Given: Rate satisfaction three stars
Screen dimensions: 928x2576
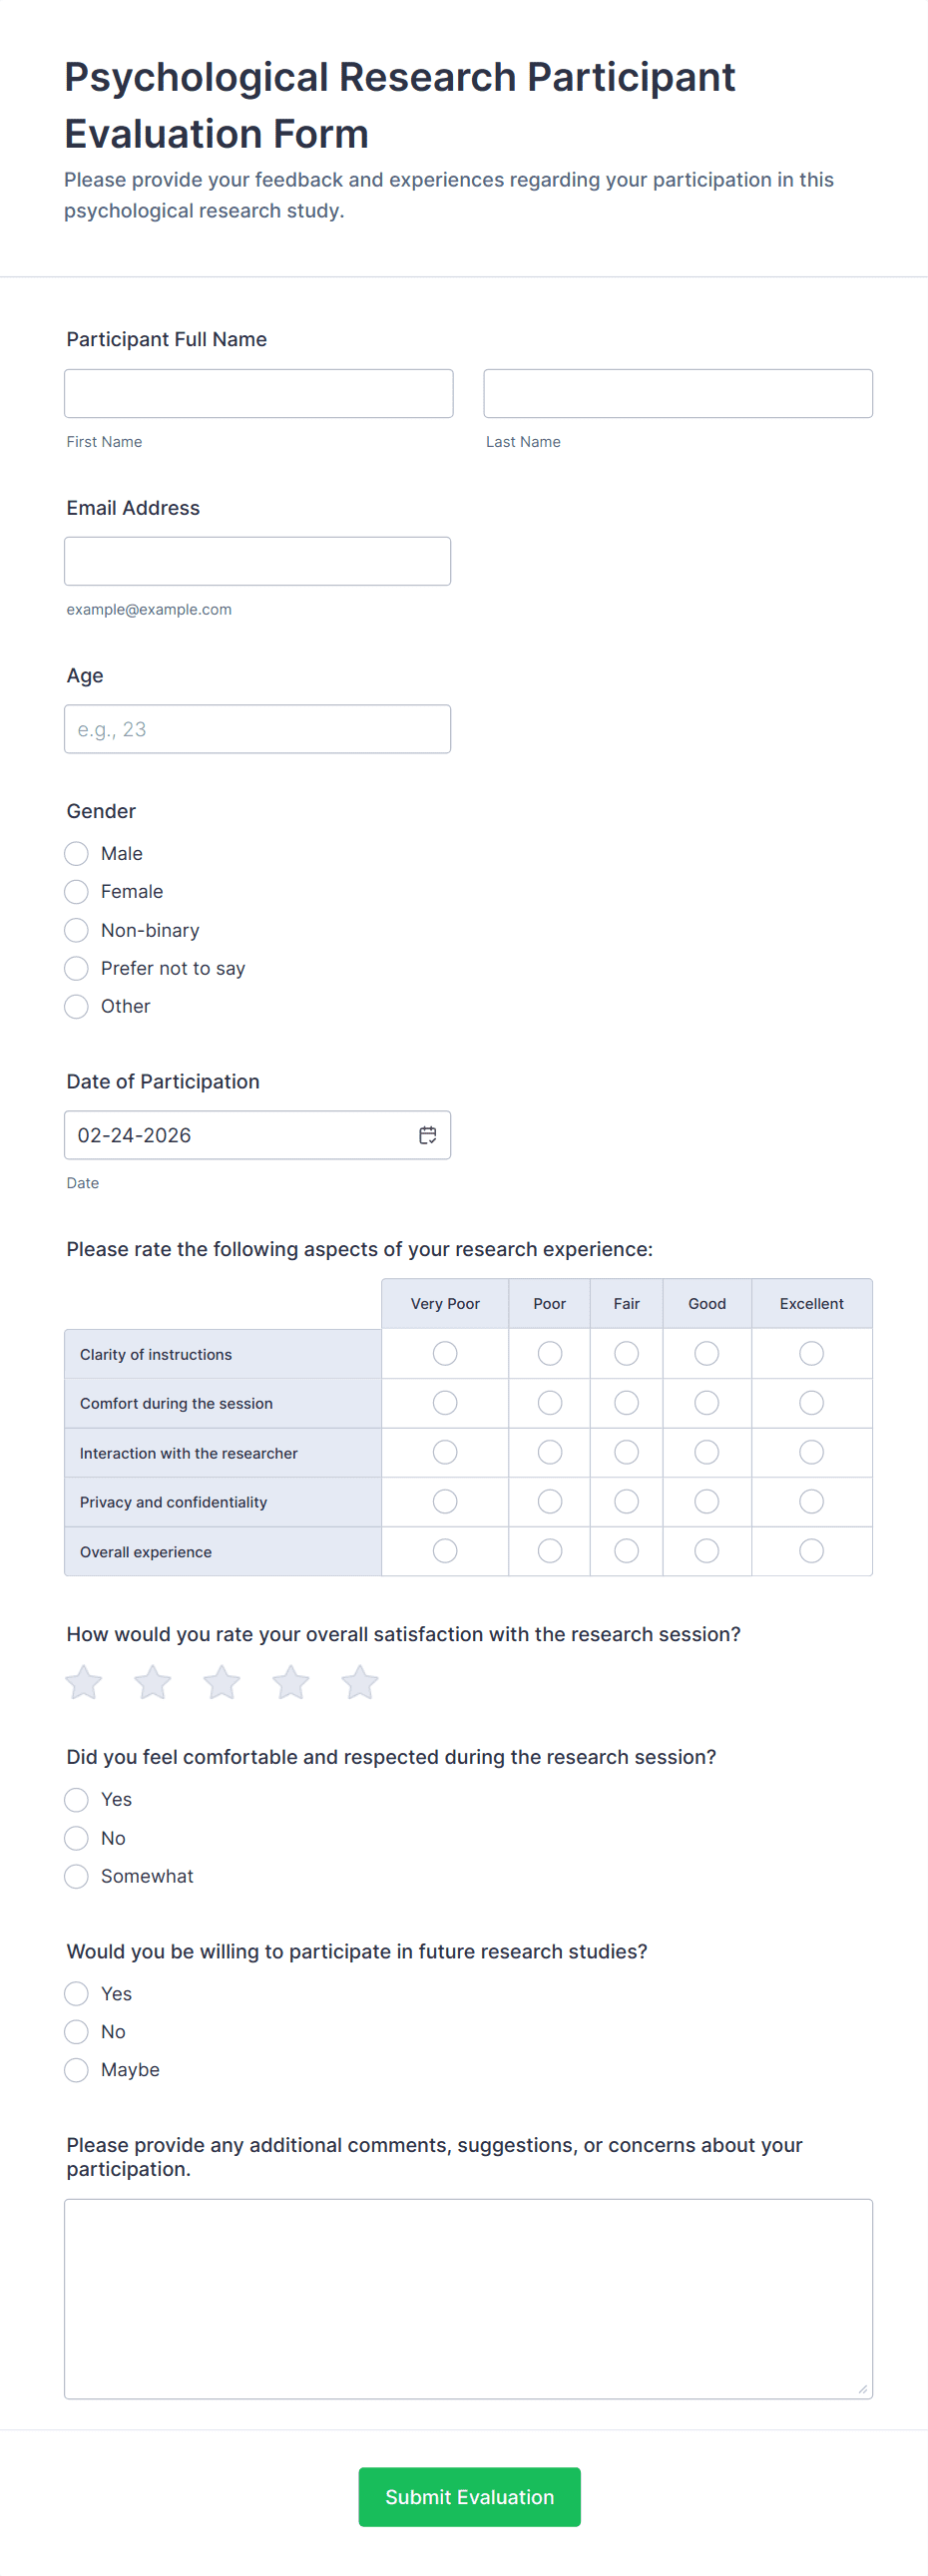Looking at the screenshot, I should pos(222,1682).
